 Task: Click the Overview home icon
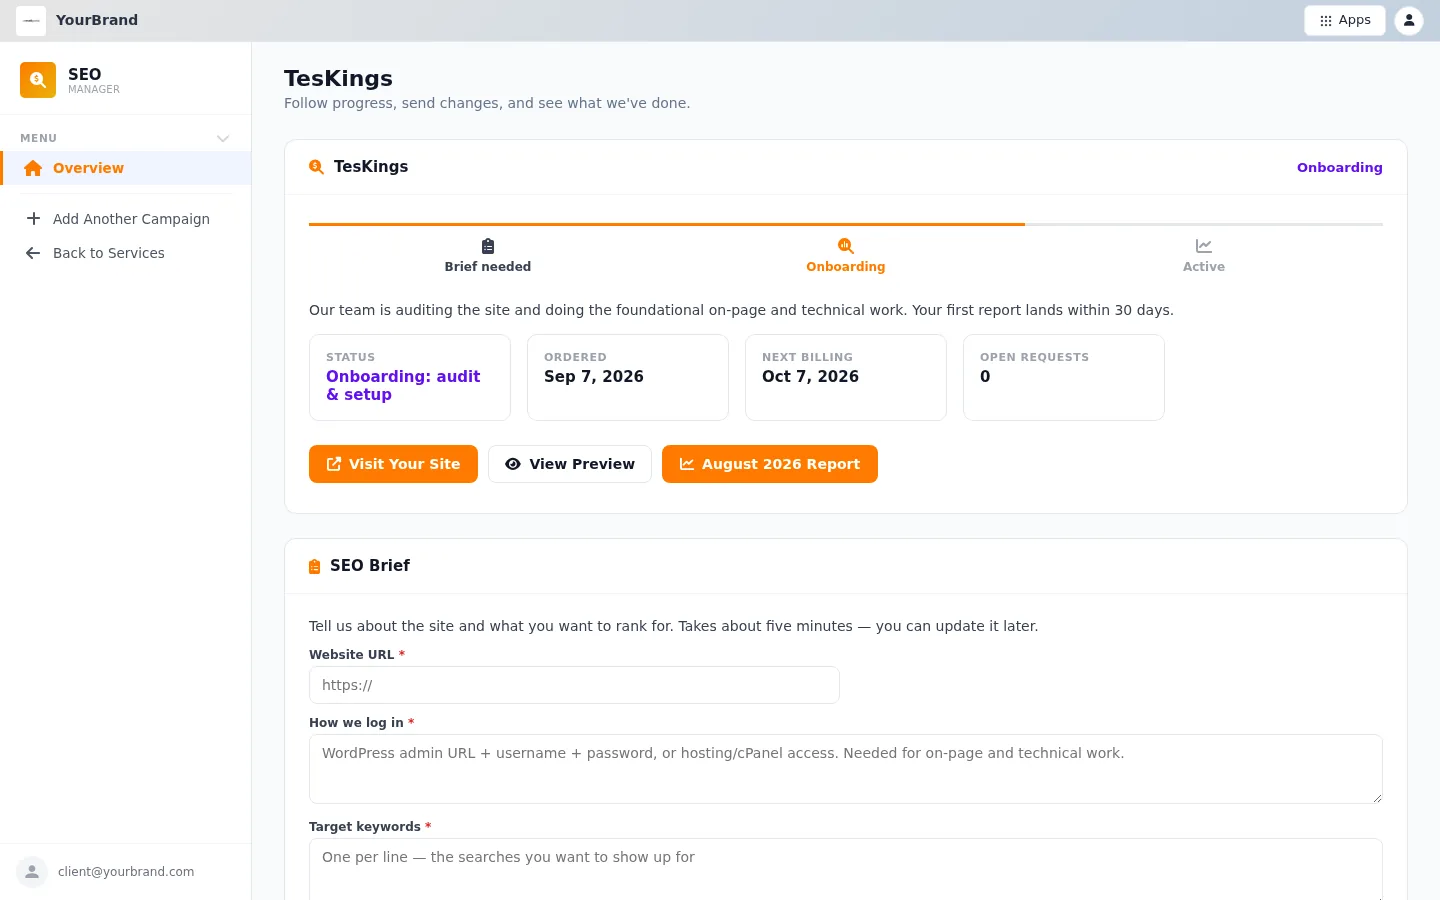[33, 168]
